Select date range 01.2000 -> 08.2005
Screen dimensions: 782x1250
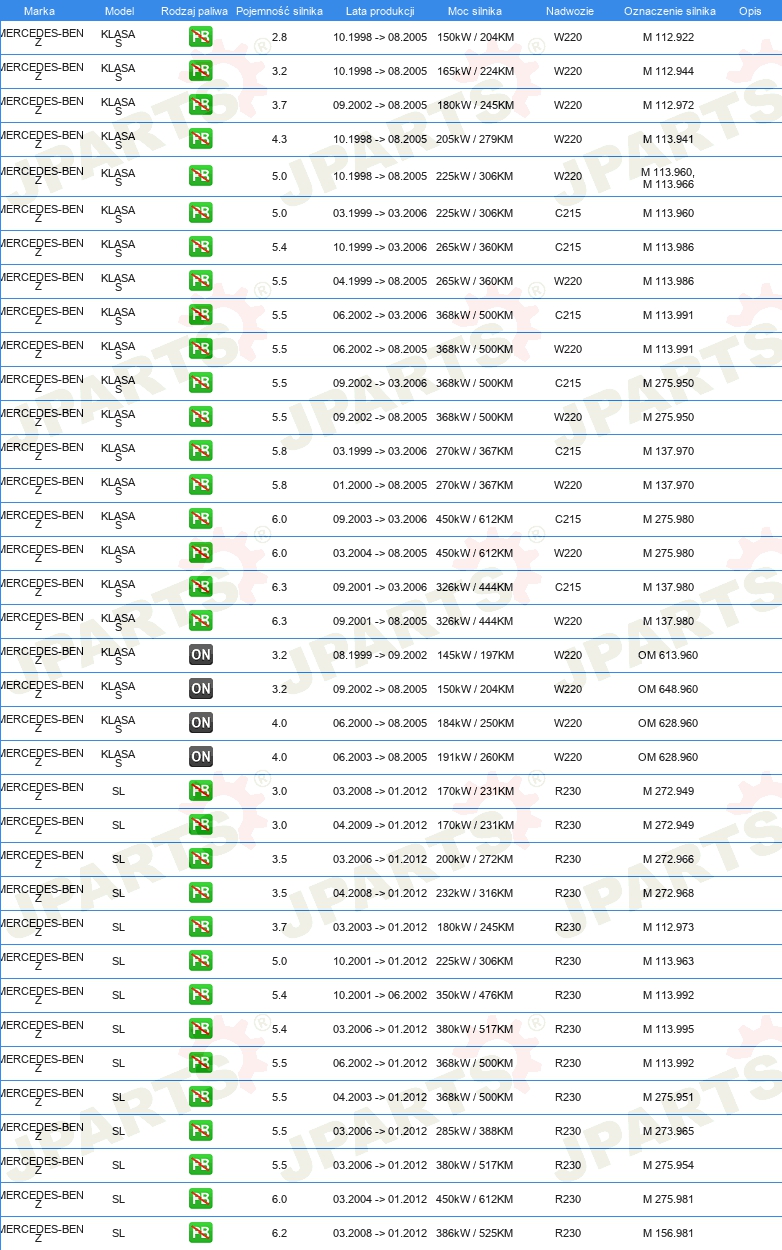(380, 486)
